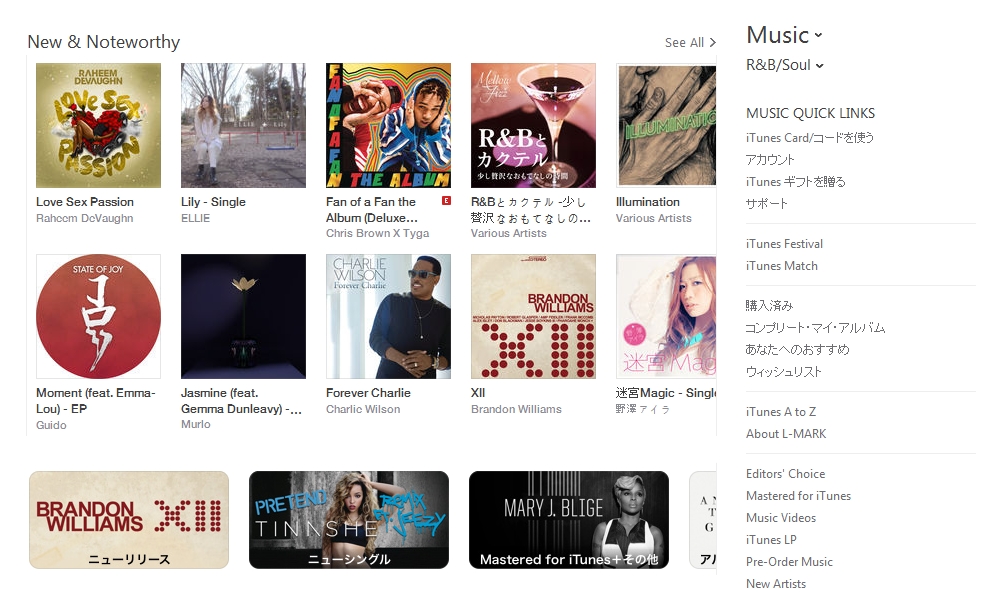Open the State of Joy Moment EP cover
This screenshot has height=595, width=998.
tap(98, 316)
